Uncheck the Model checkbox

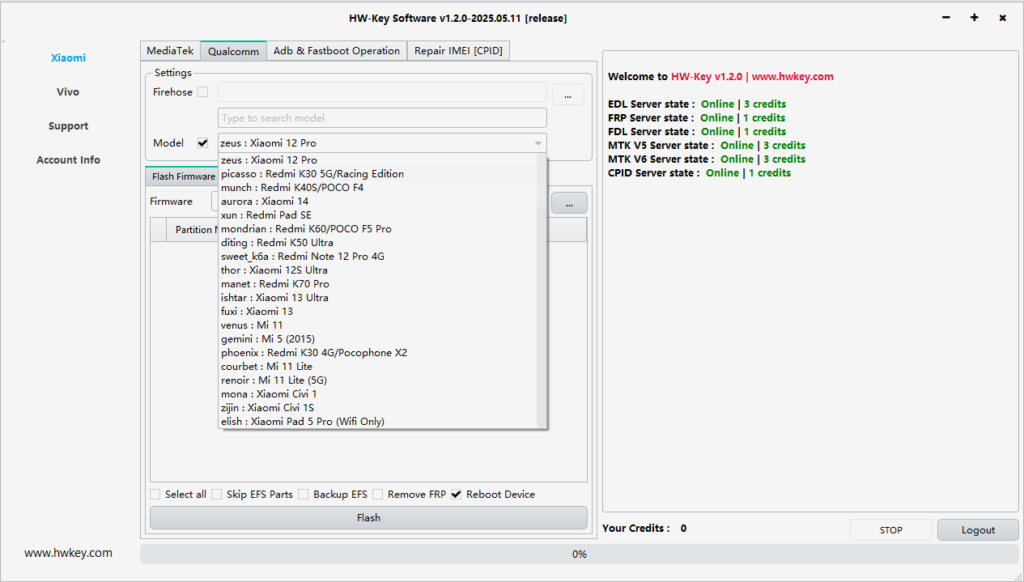[204, 142]
